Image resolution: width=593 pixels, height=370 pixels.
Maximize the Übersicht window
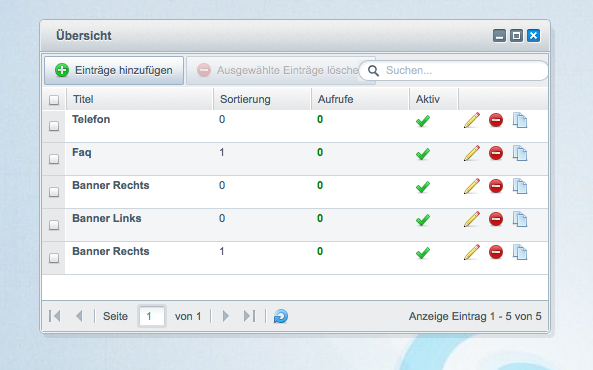click(516, 36)
